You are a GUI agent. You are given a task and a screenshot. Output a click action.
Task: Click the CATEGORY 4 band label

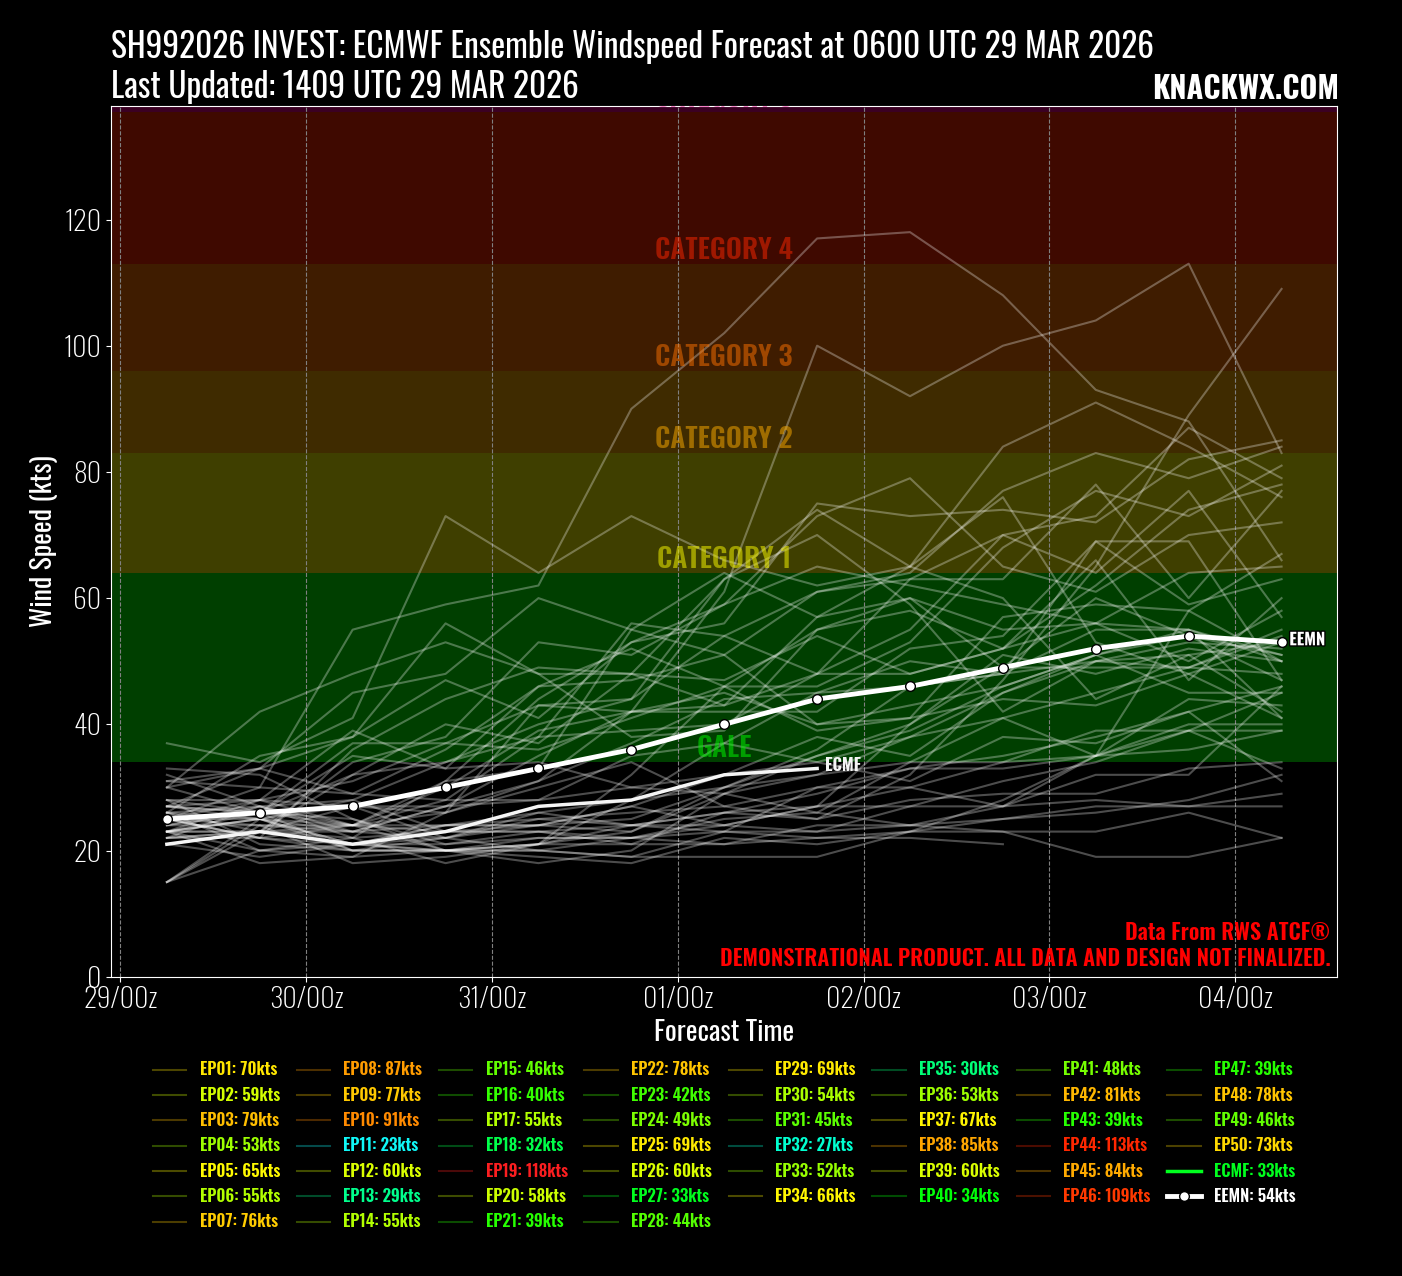(723, 248)
